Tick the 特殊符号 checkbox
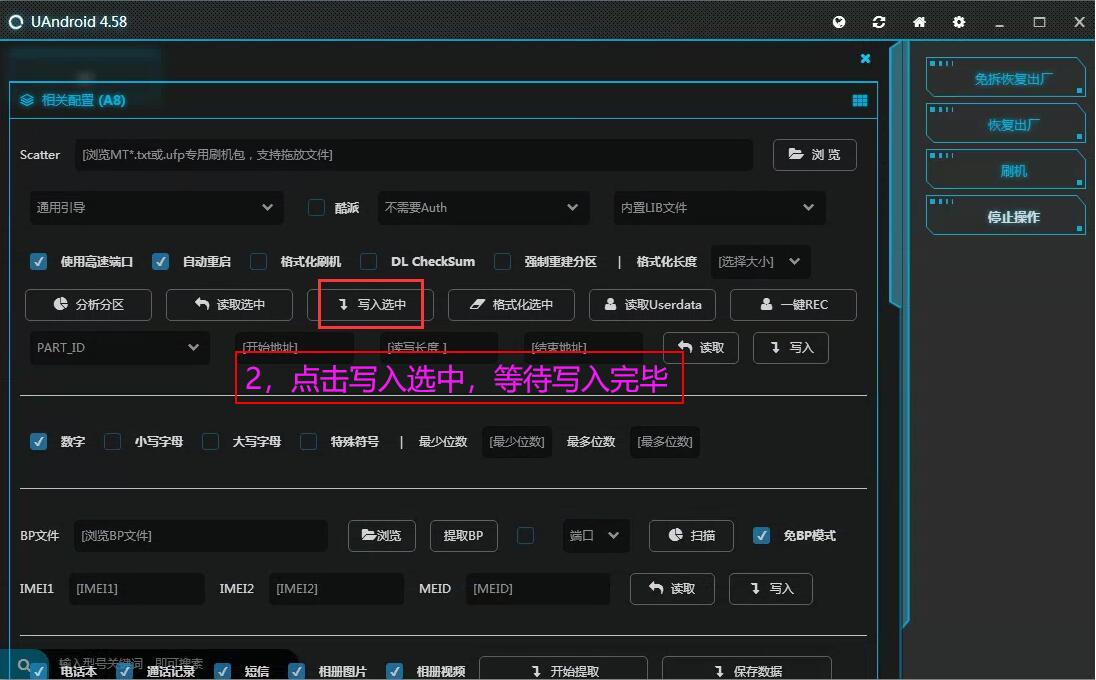The image size is (1096, 680). (x=308, y=442)
